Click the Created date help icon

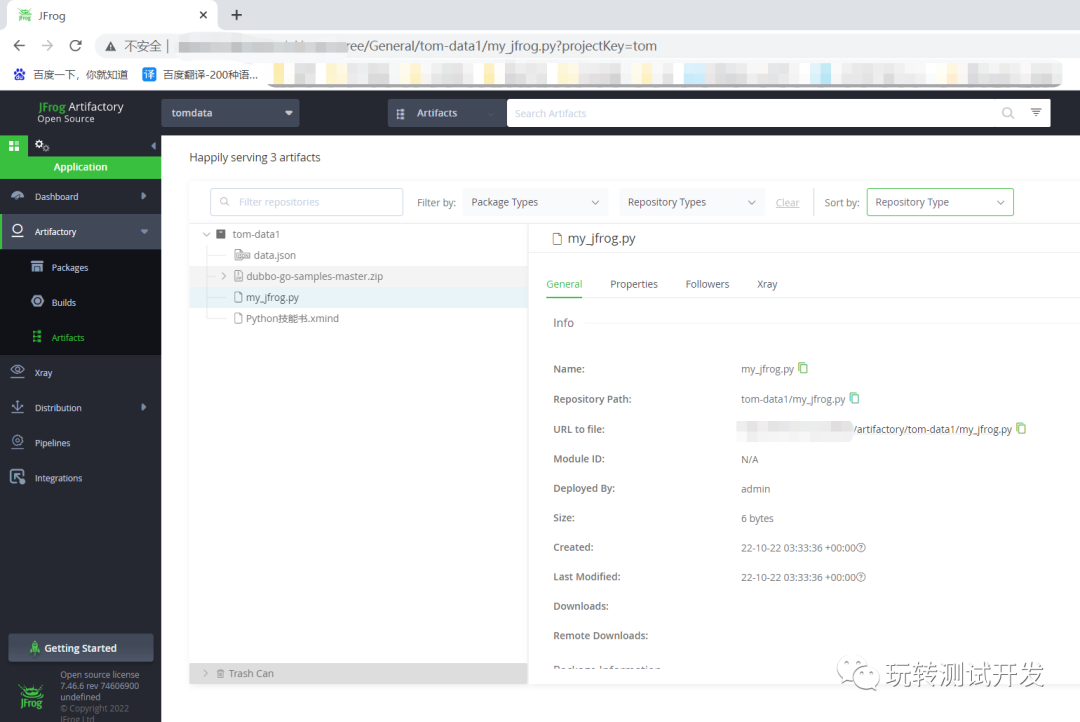tap(861, 548)
